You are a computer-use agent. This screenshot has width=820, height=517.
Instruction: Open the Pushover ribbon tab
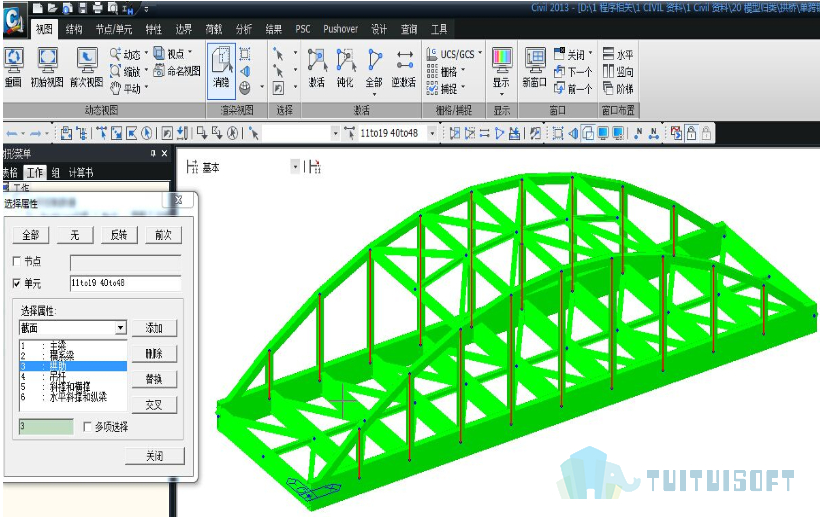click(340, 29)
